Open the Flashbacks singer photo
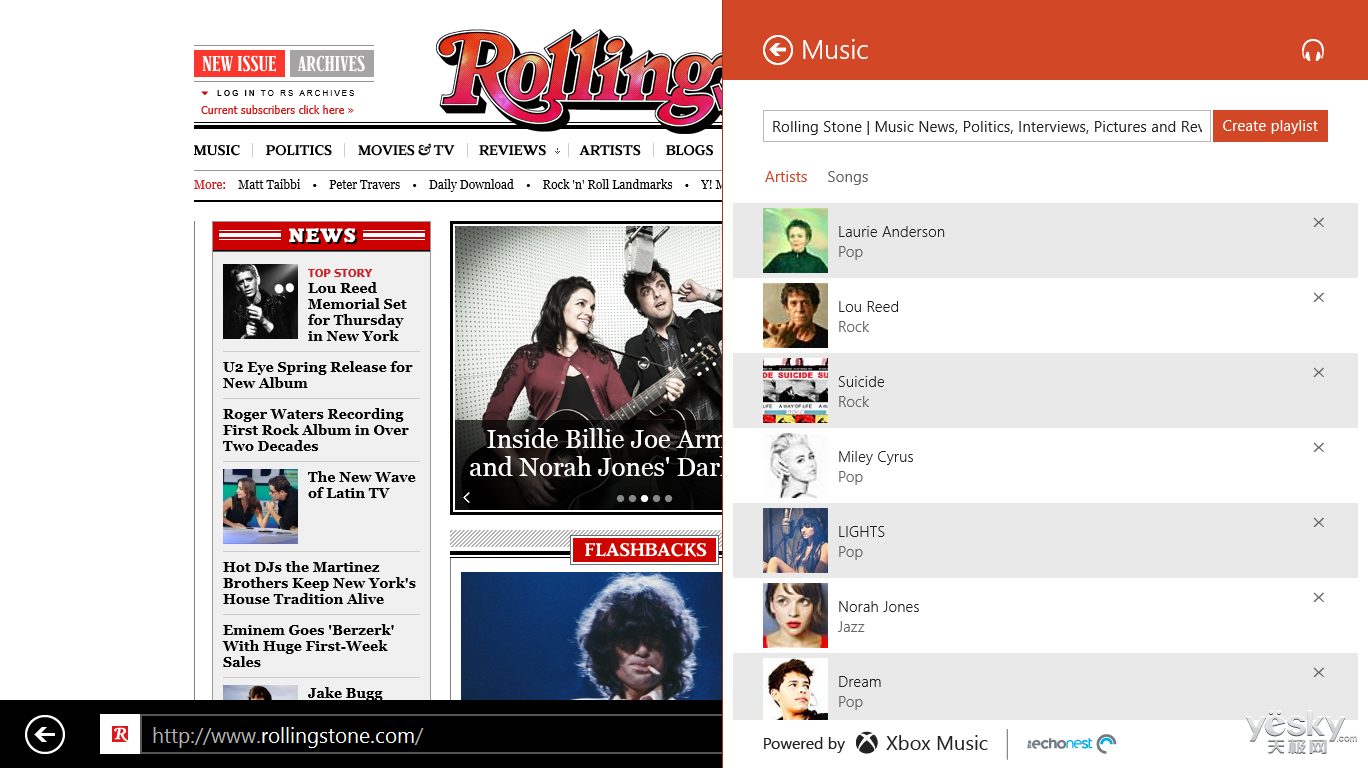This screenshot has width=1368, height=768. [591, 636]
